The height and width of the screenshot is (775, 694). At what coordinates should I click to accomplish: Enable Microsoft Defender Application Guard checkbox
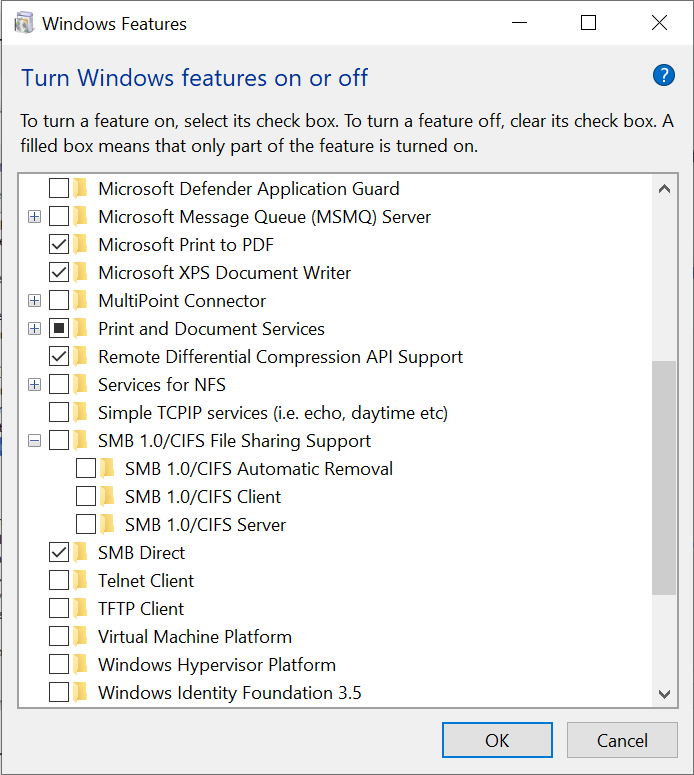[x=59, y=188]
